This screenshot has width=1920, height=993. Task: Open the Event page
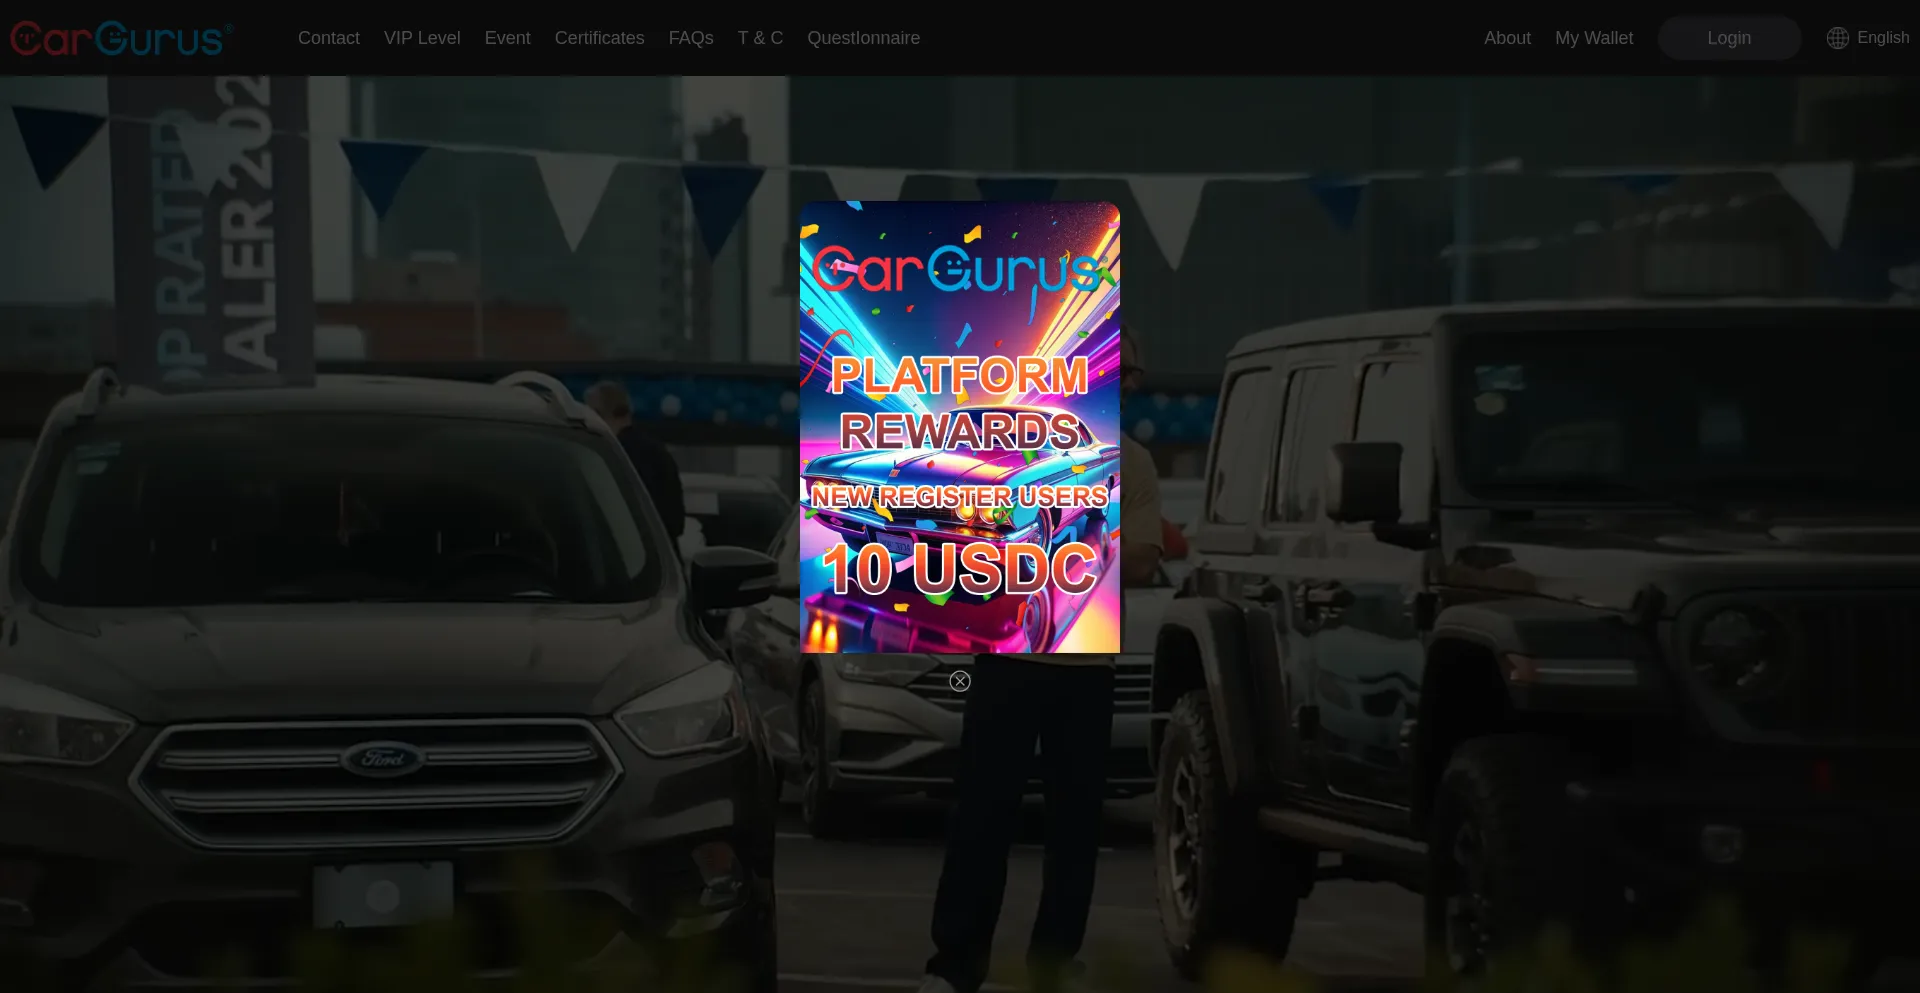(507, 37)
